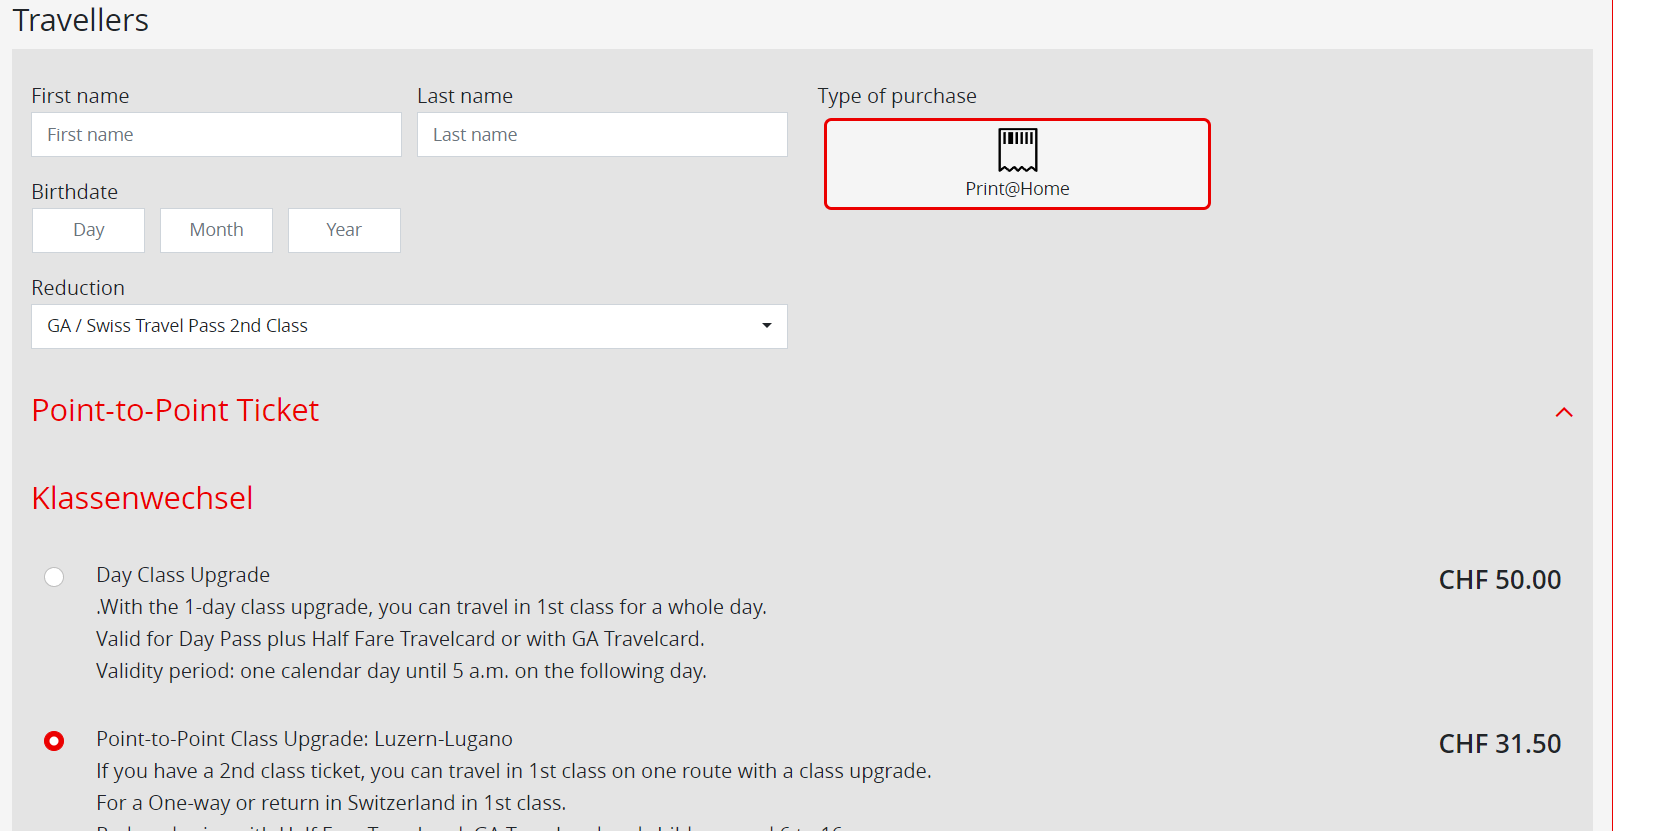This screenshot has width=1664, height=831.
Task: Click the CHF 31.50 price
Action: coord(1499,744)
